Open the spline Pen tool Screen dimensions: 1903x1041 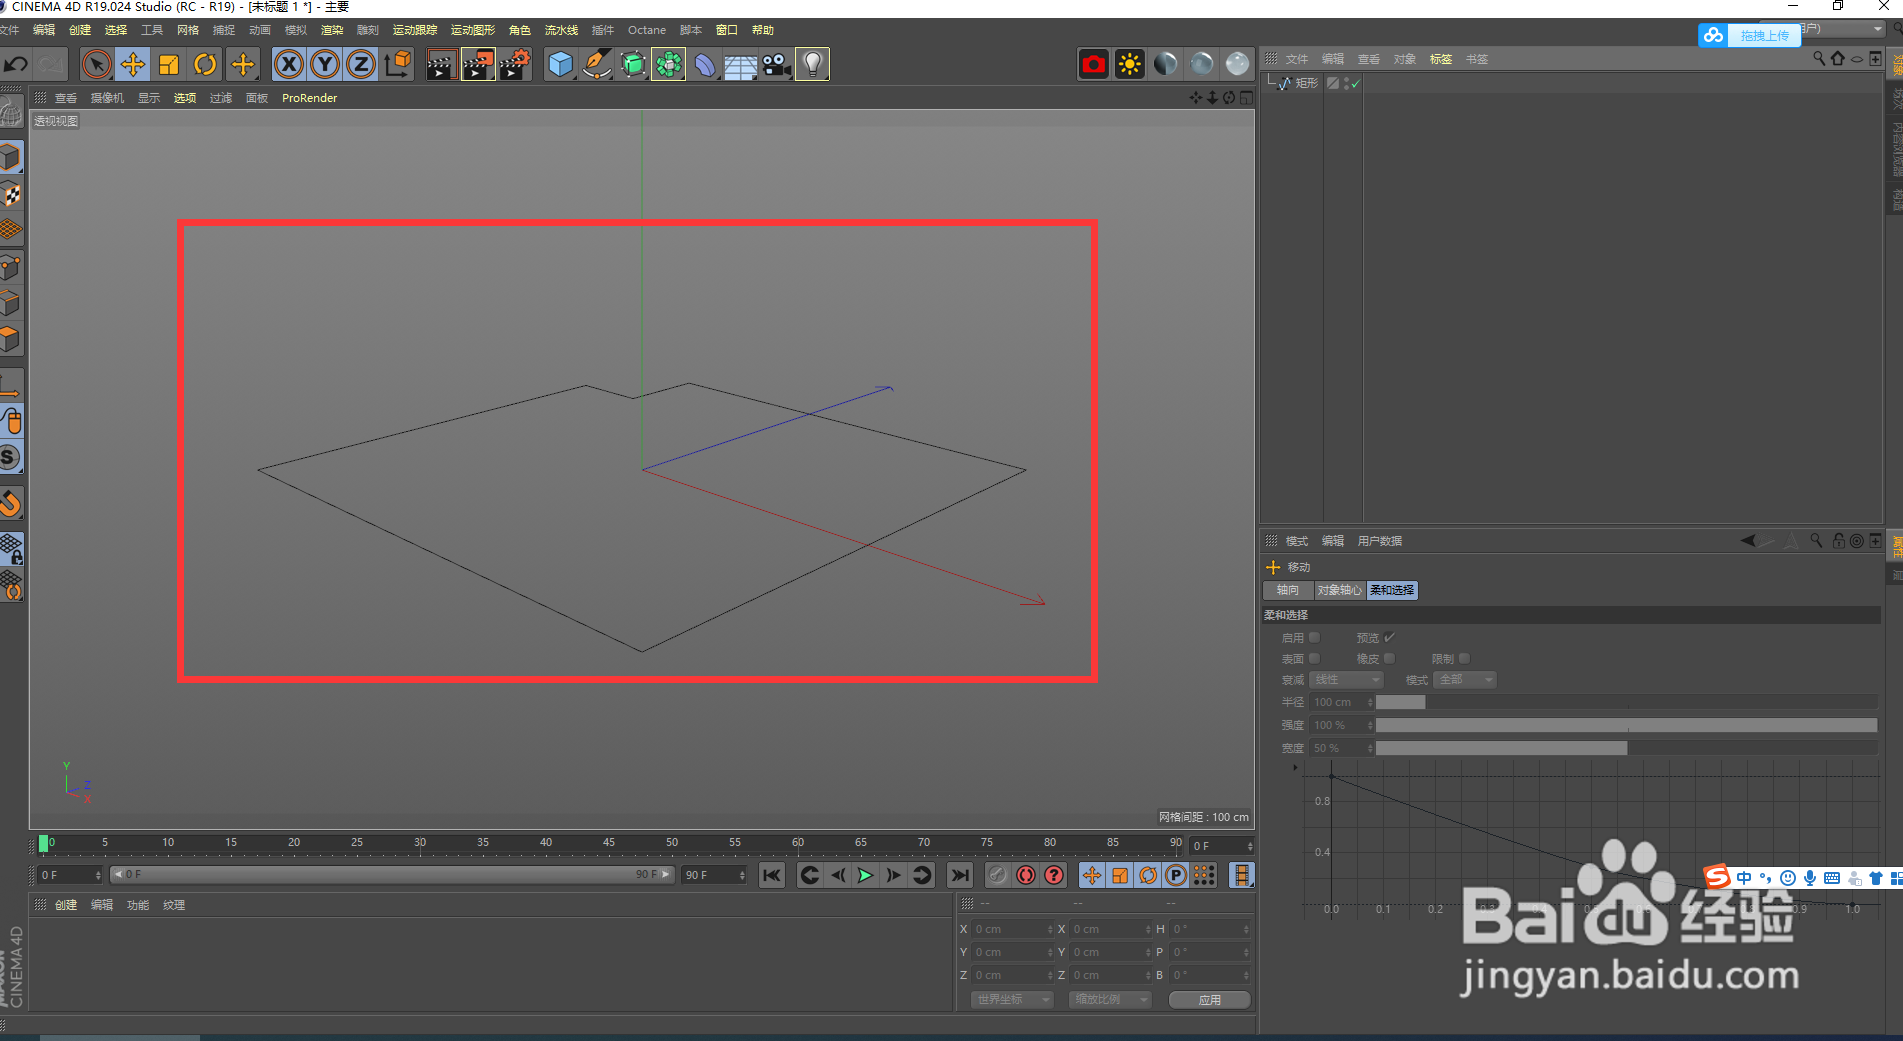click(x=597, y=65)
